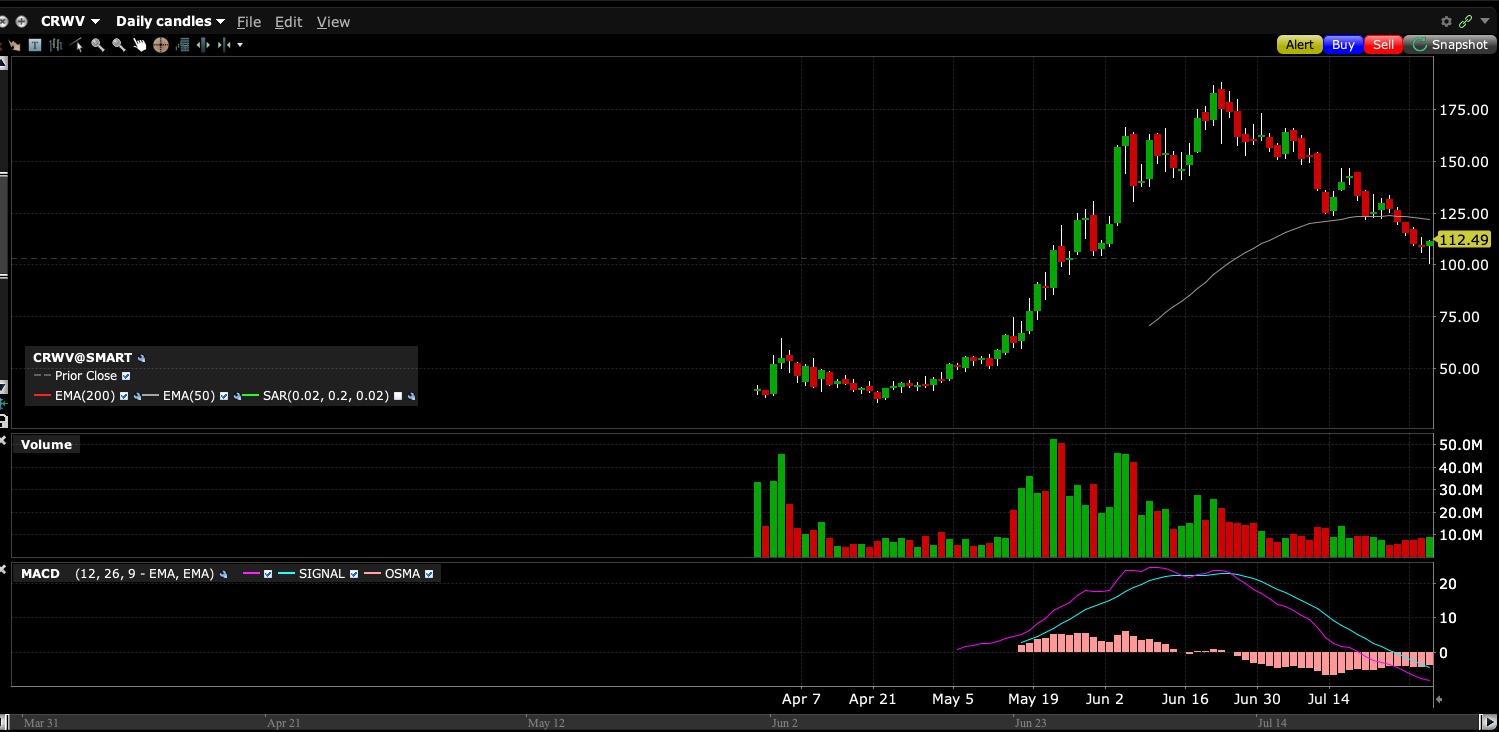Open the File menu
Viewport: 1499px width, 732px height.
[248, 22]
